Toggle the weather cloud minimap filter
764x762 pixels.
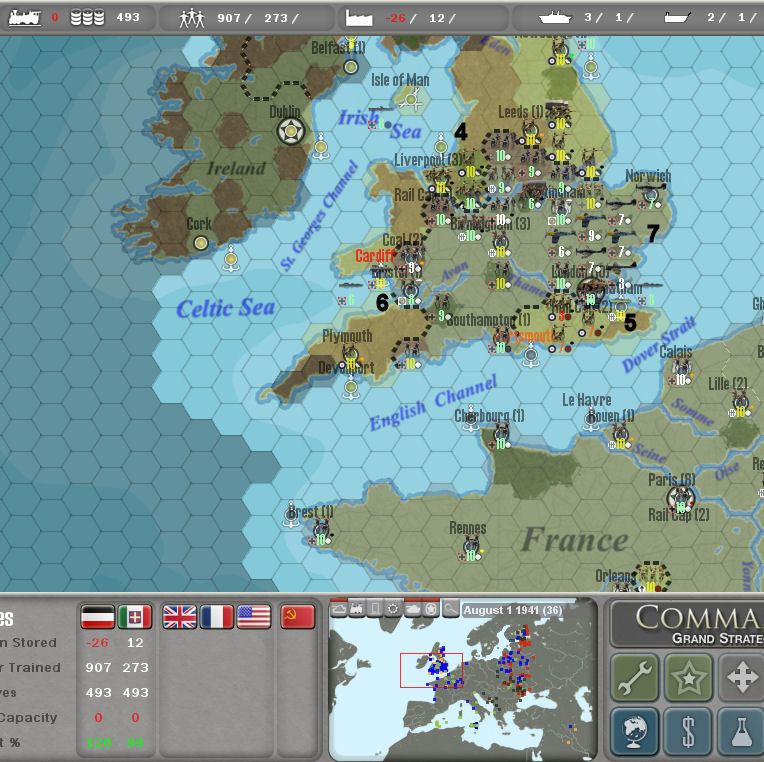[x=339, y=609]
